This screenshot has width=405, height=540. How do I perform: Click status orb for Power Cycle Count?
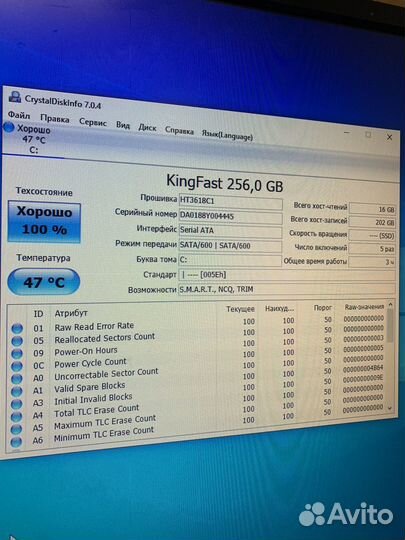point(17,366)
